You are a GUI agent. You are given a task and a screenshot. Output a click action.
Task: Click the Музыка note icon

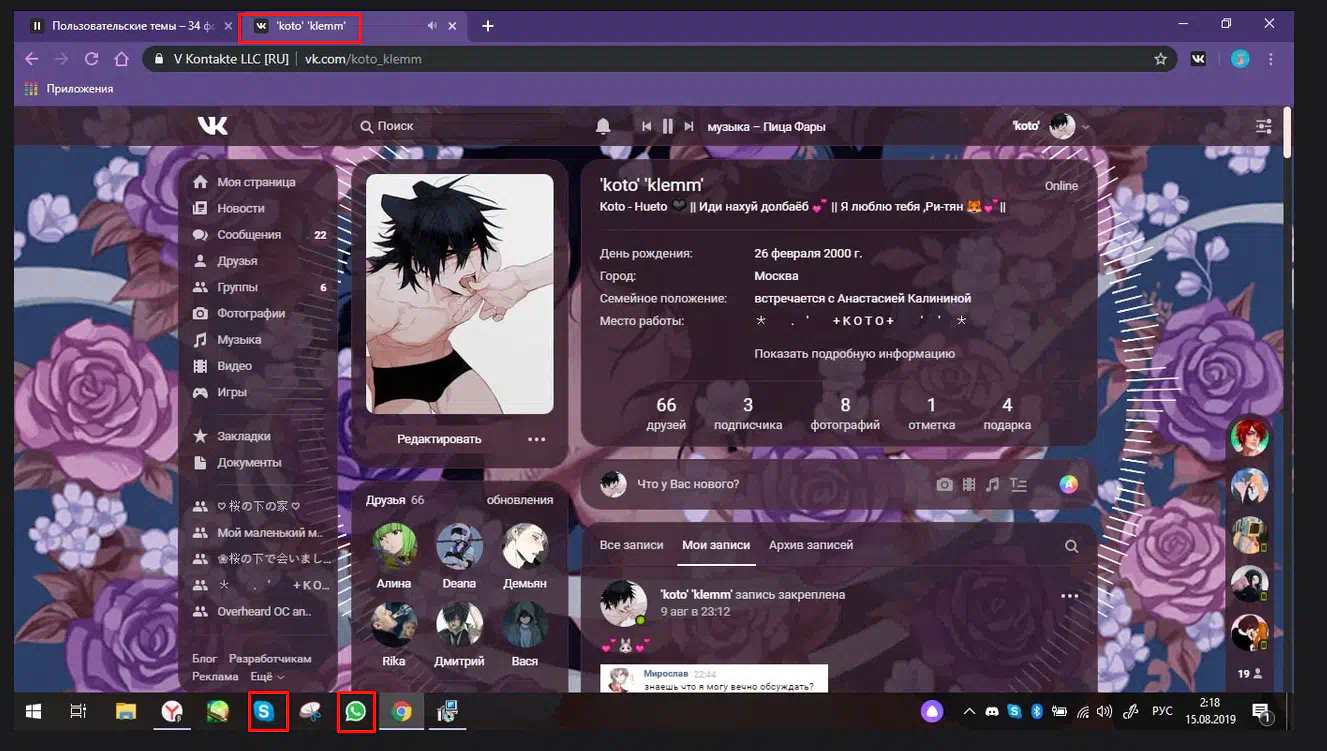200,340
